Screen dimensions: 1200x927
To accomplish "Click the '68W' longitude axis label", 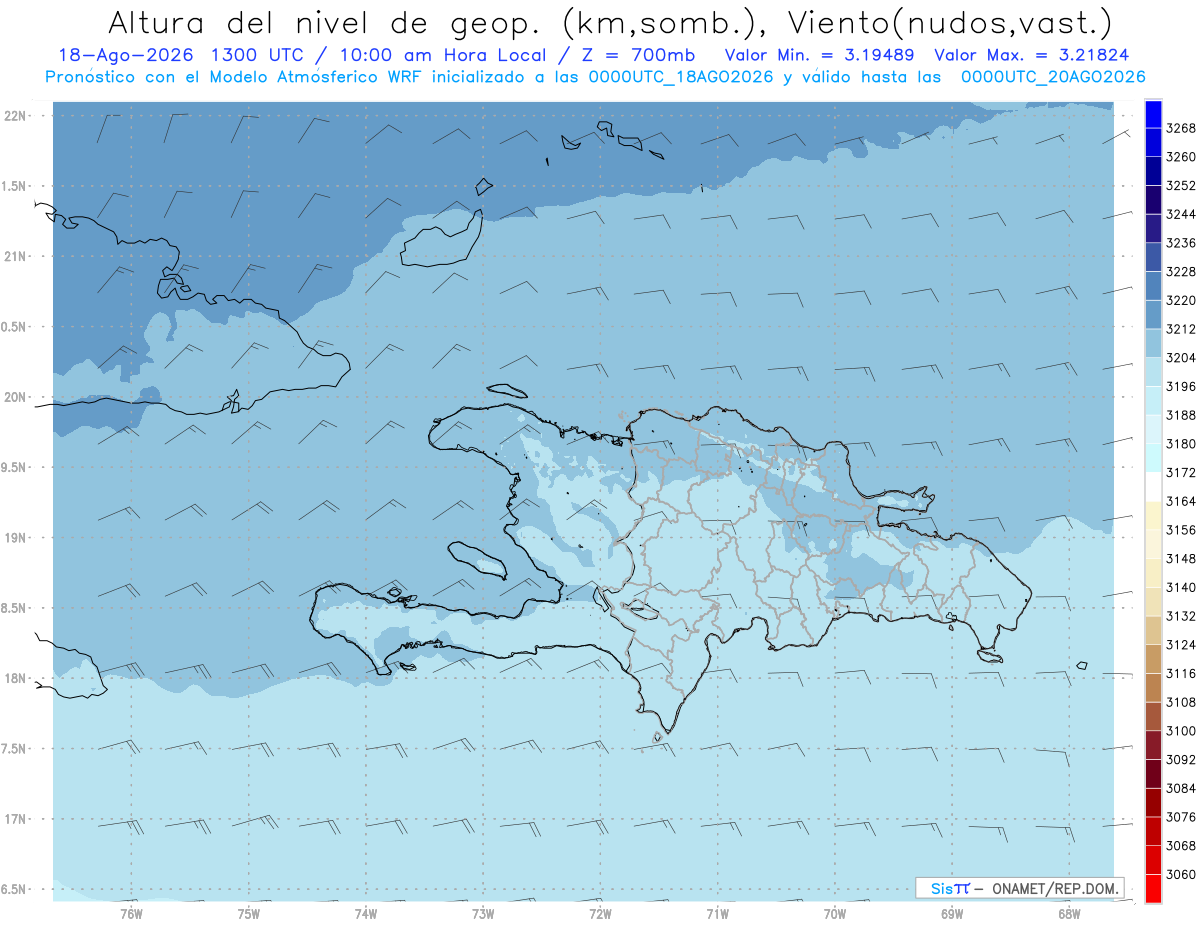I will [x=1069, y=914].
